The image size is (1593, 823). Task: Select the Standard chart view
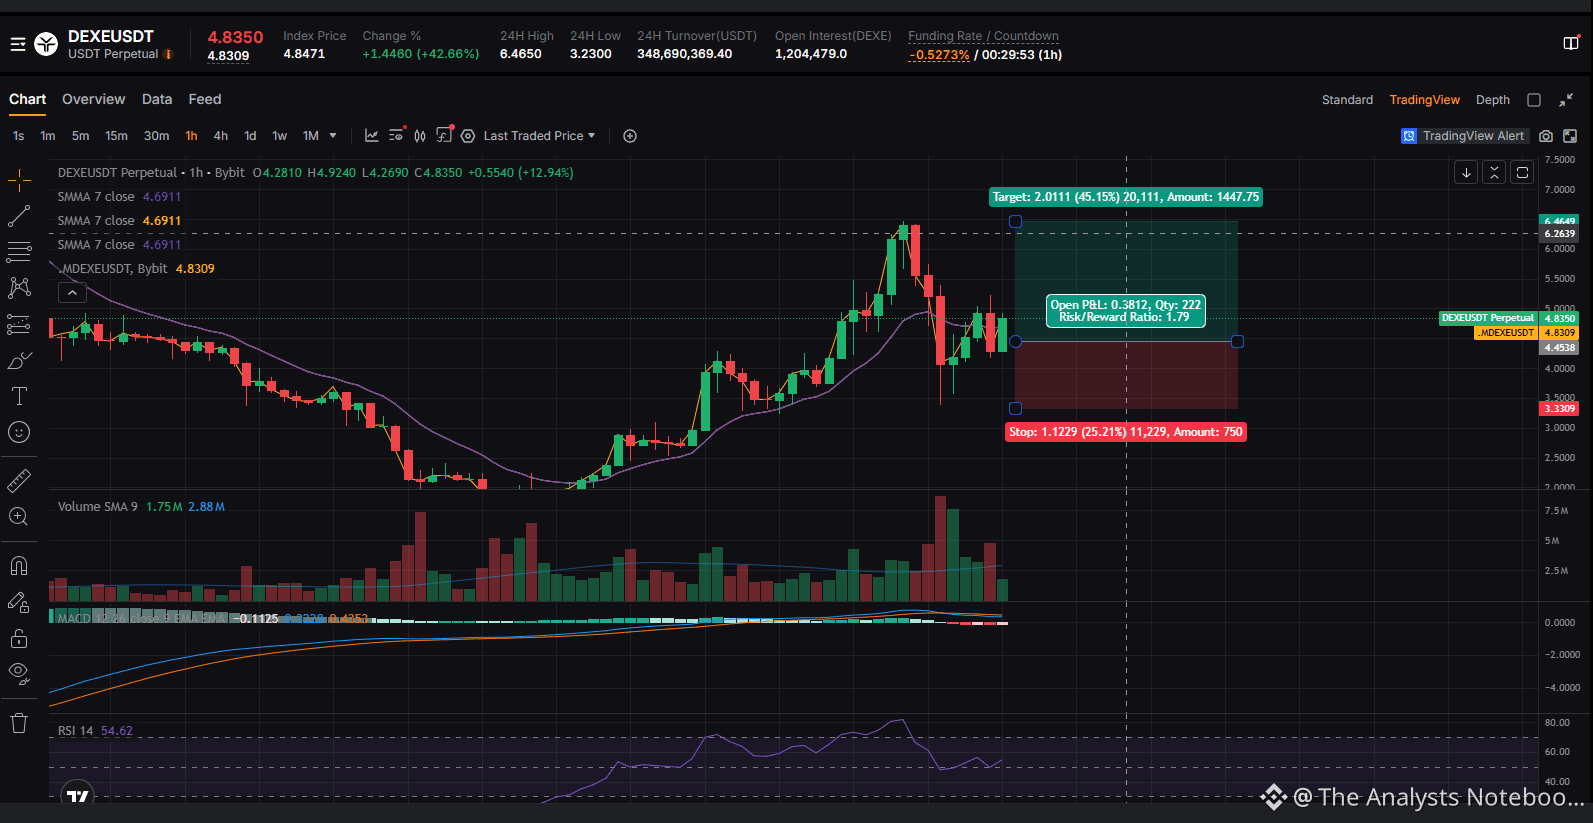coord(1347,100)
